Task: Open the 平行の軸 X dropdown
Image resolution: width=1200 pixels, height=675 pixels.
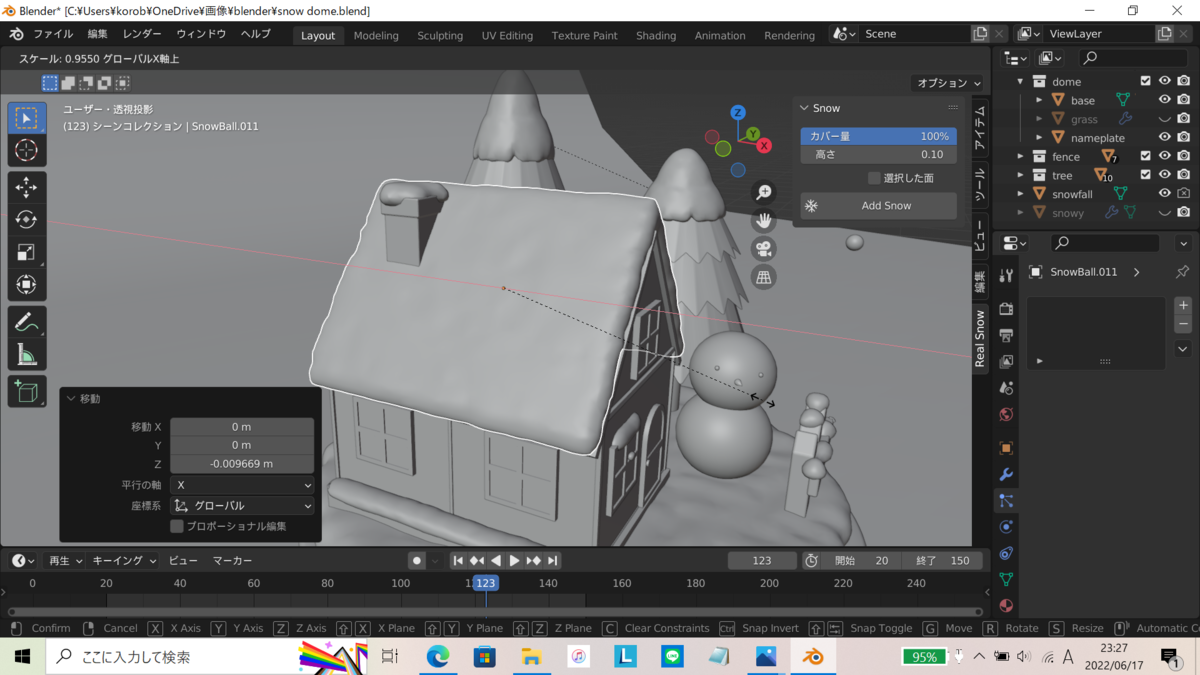Action: pyautogui.click(x=242, y=485)
